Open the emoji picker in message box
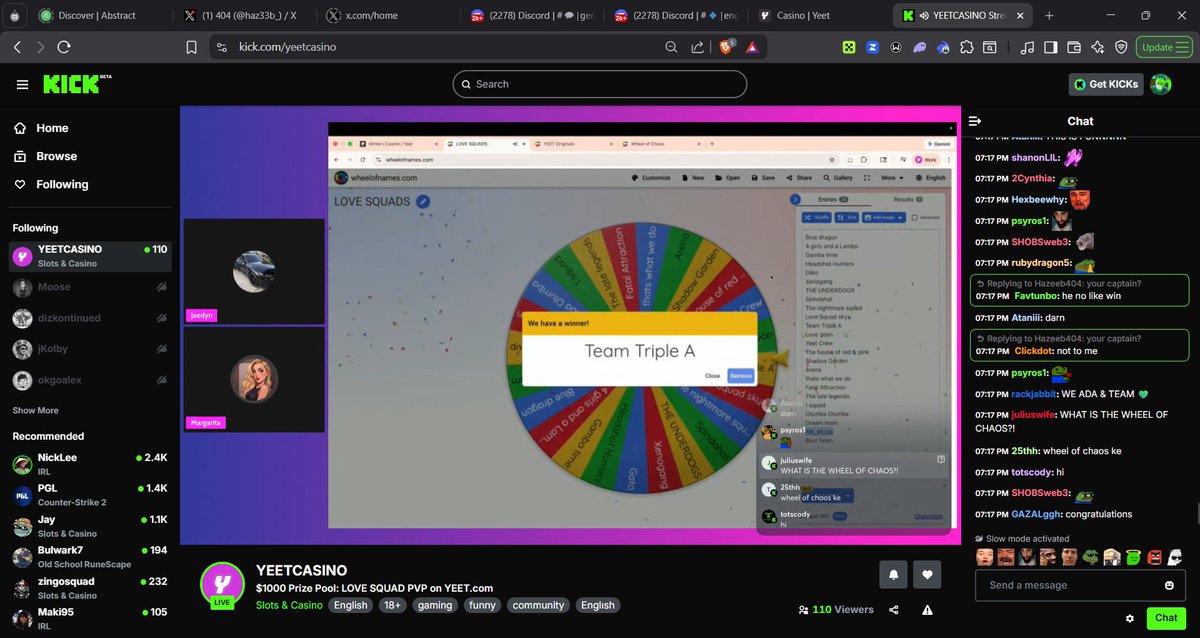The height and width of the screenshot is (638, 1200). click(x=1169, y=585)
